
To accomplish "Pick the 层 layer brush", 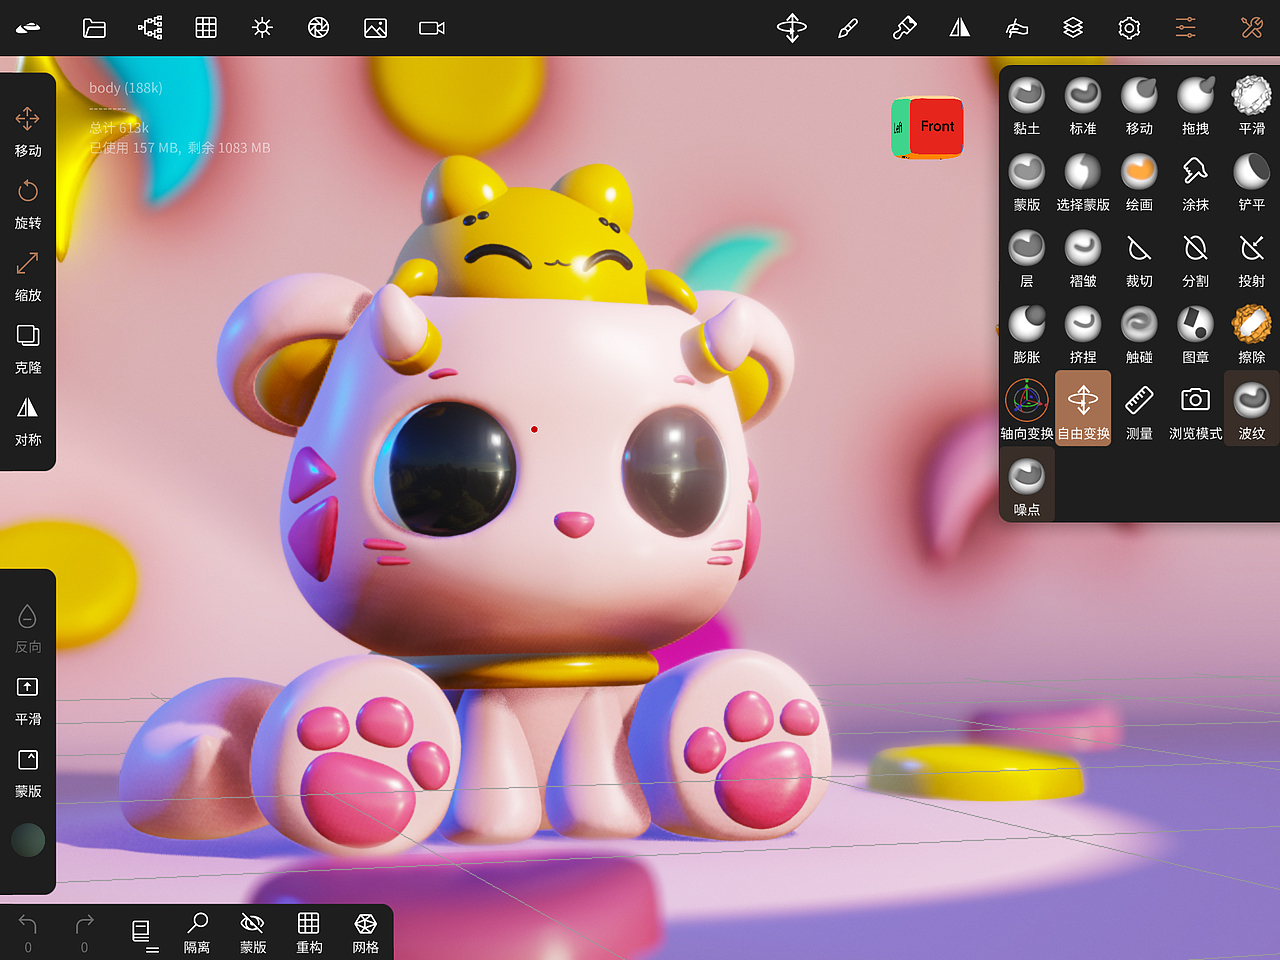I will [x=1027, y=258].
